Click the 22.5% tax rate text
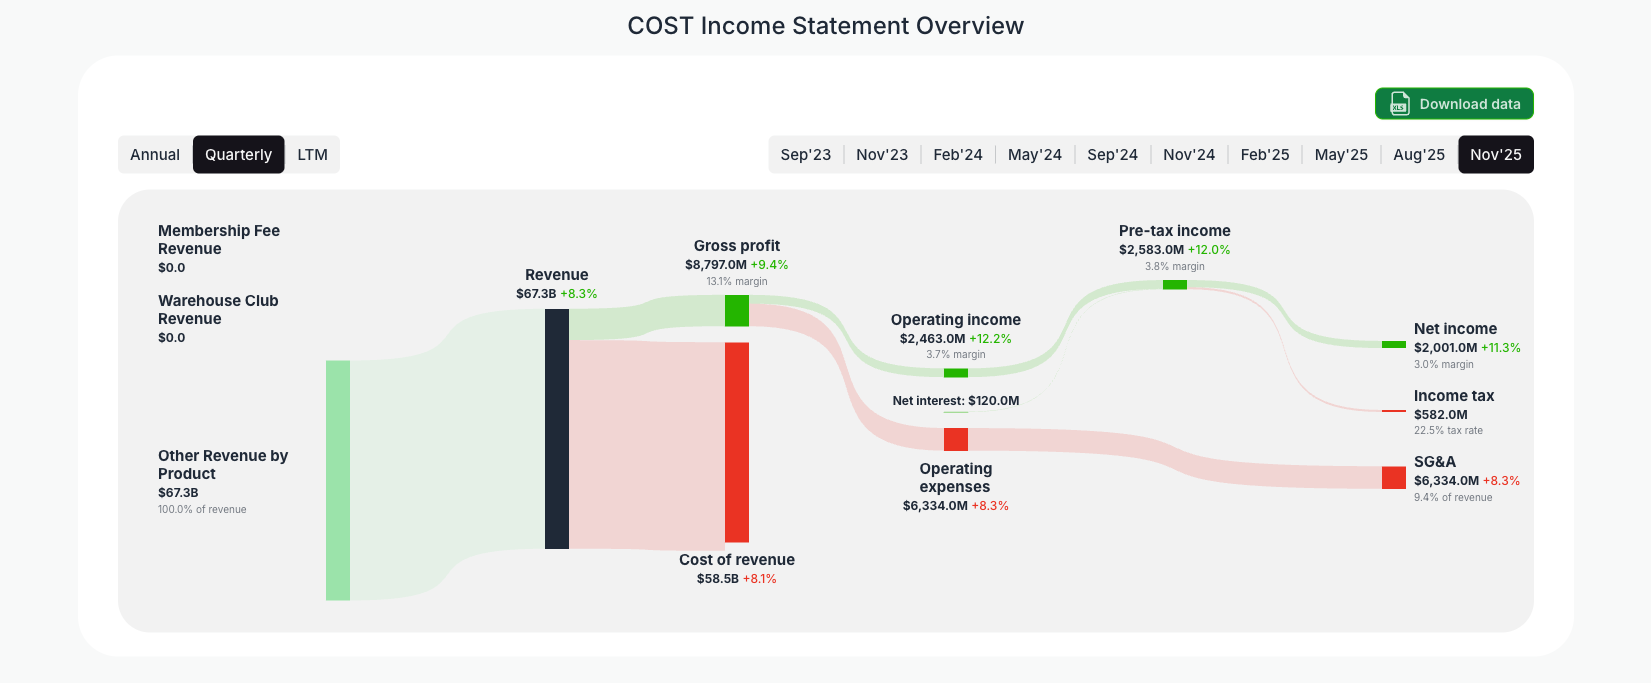Screen dimensions: 1651x683 coord(1449,431)
